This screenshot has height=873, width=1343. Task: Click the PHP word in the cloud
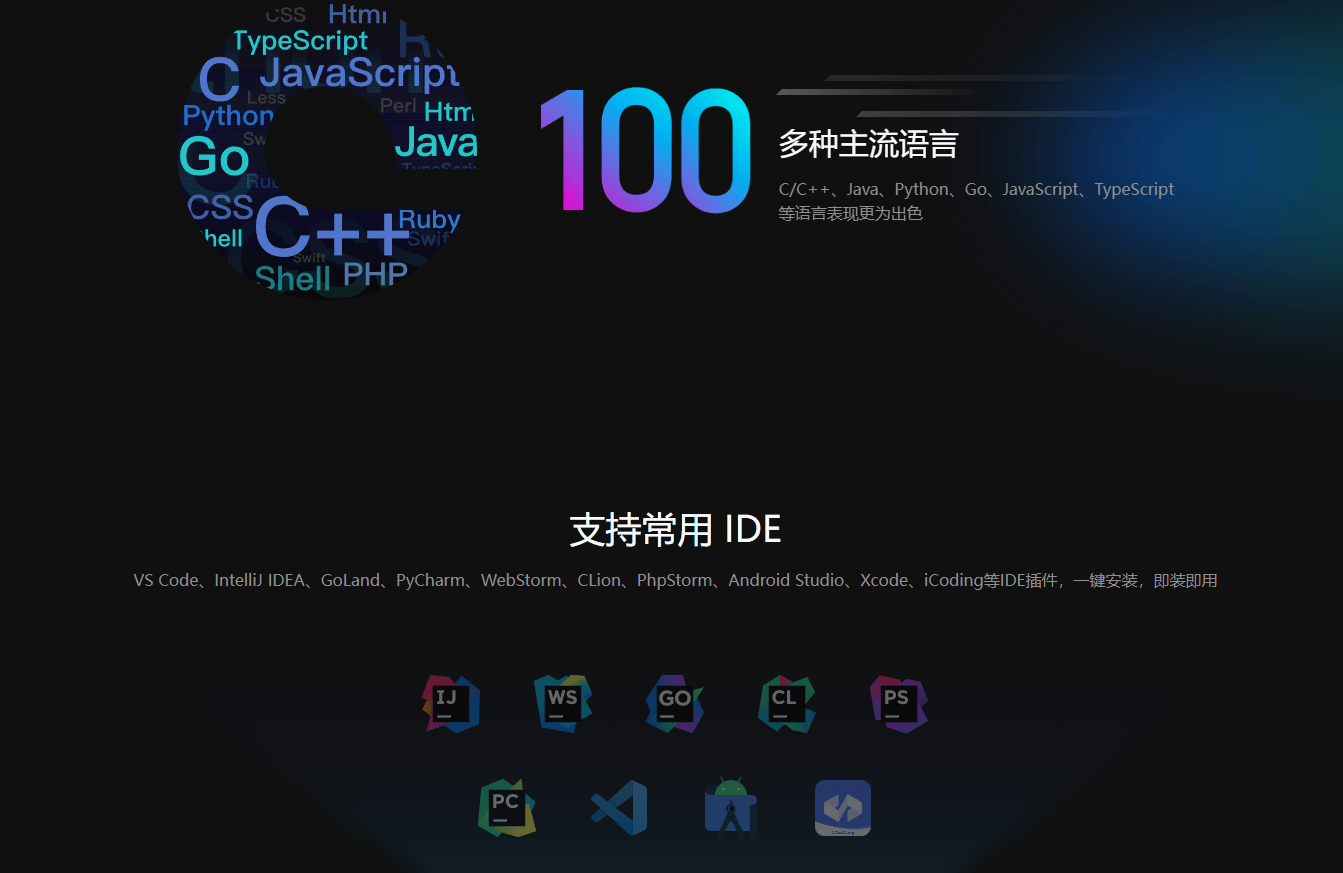point(377,272)
